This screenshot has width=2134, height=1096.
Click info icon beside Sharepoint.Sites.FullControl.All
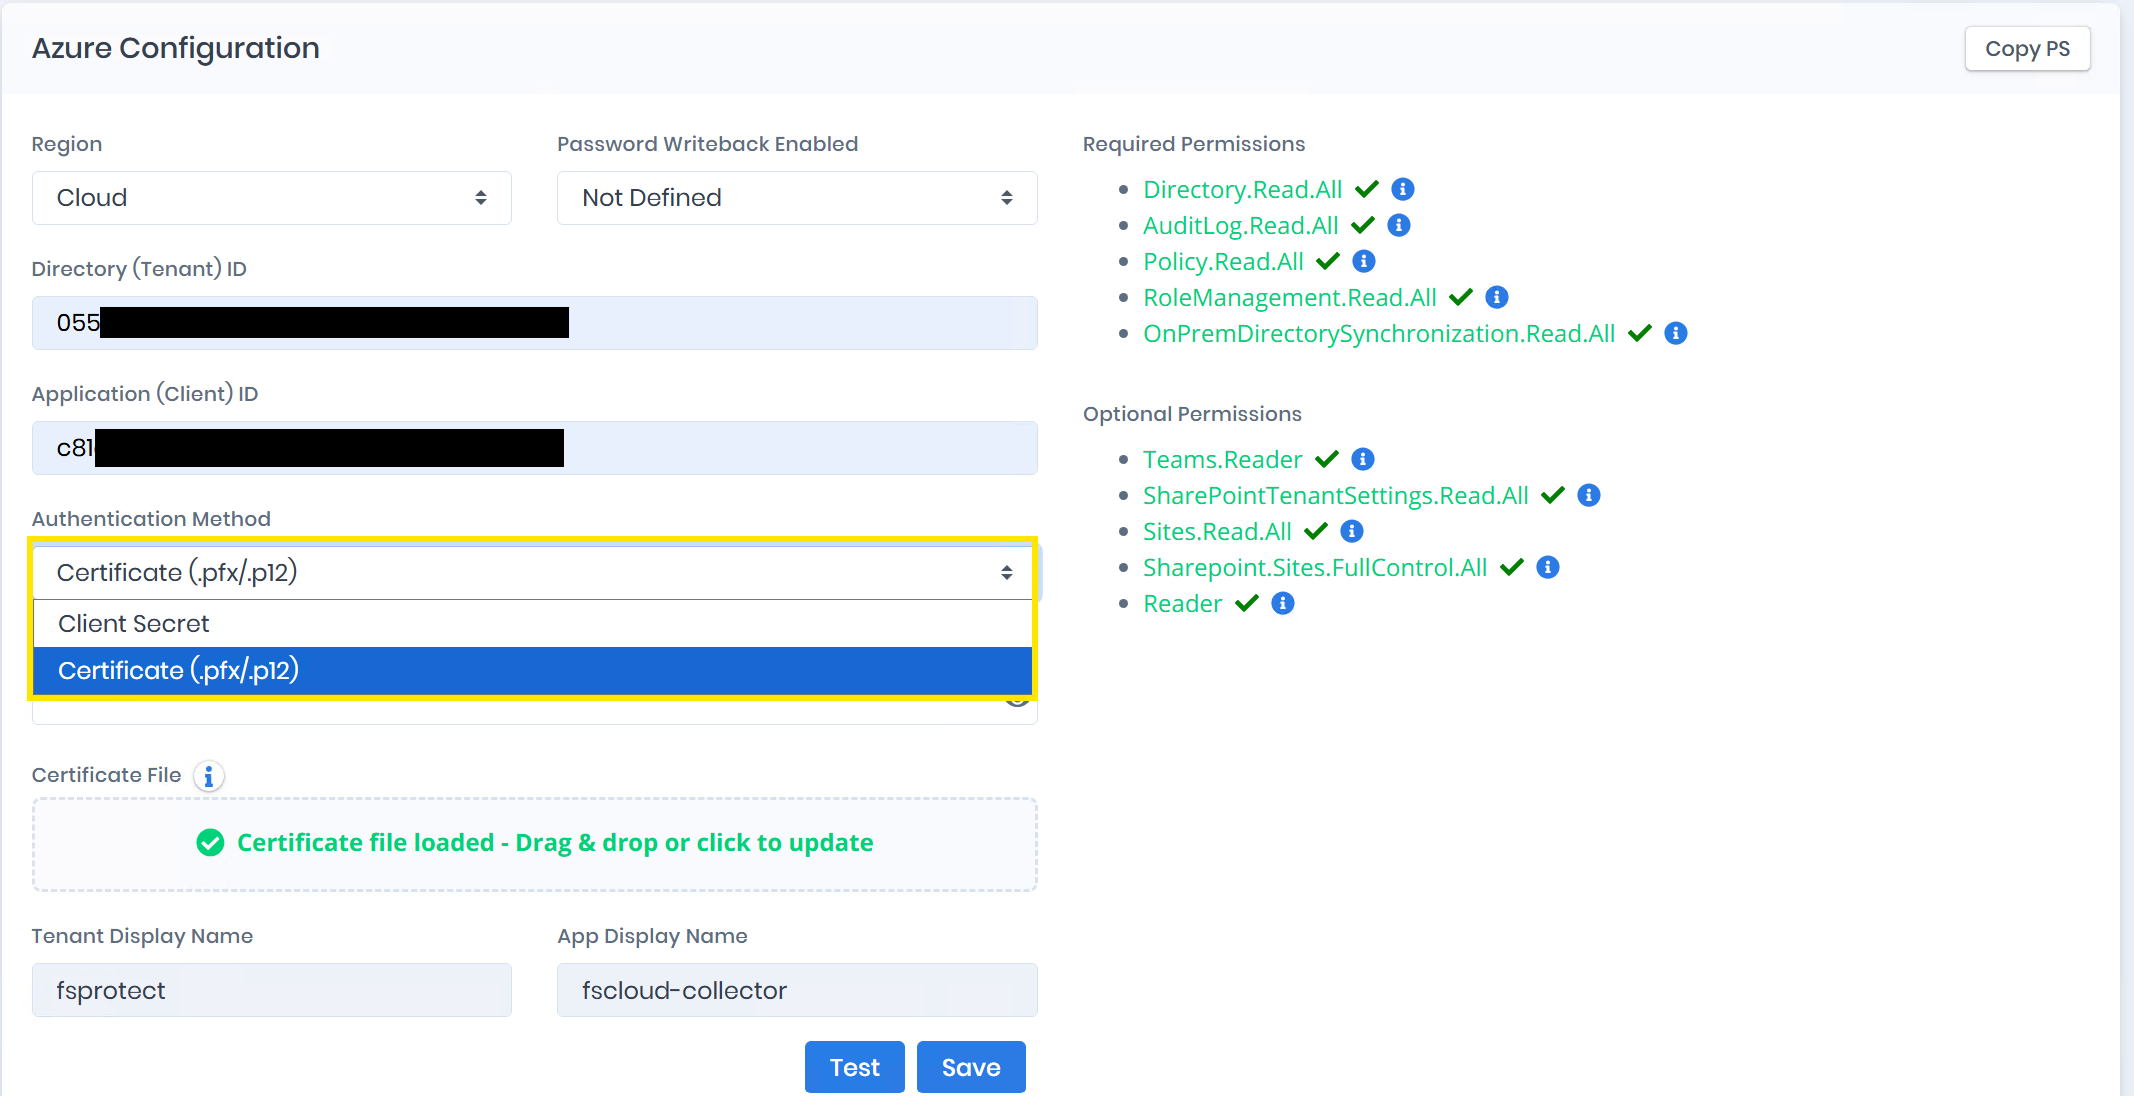point(1548,567)
